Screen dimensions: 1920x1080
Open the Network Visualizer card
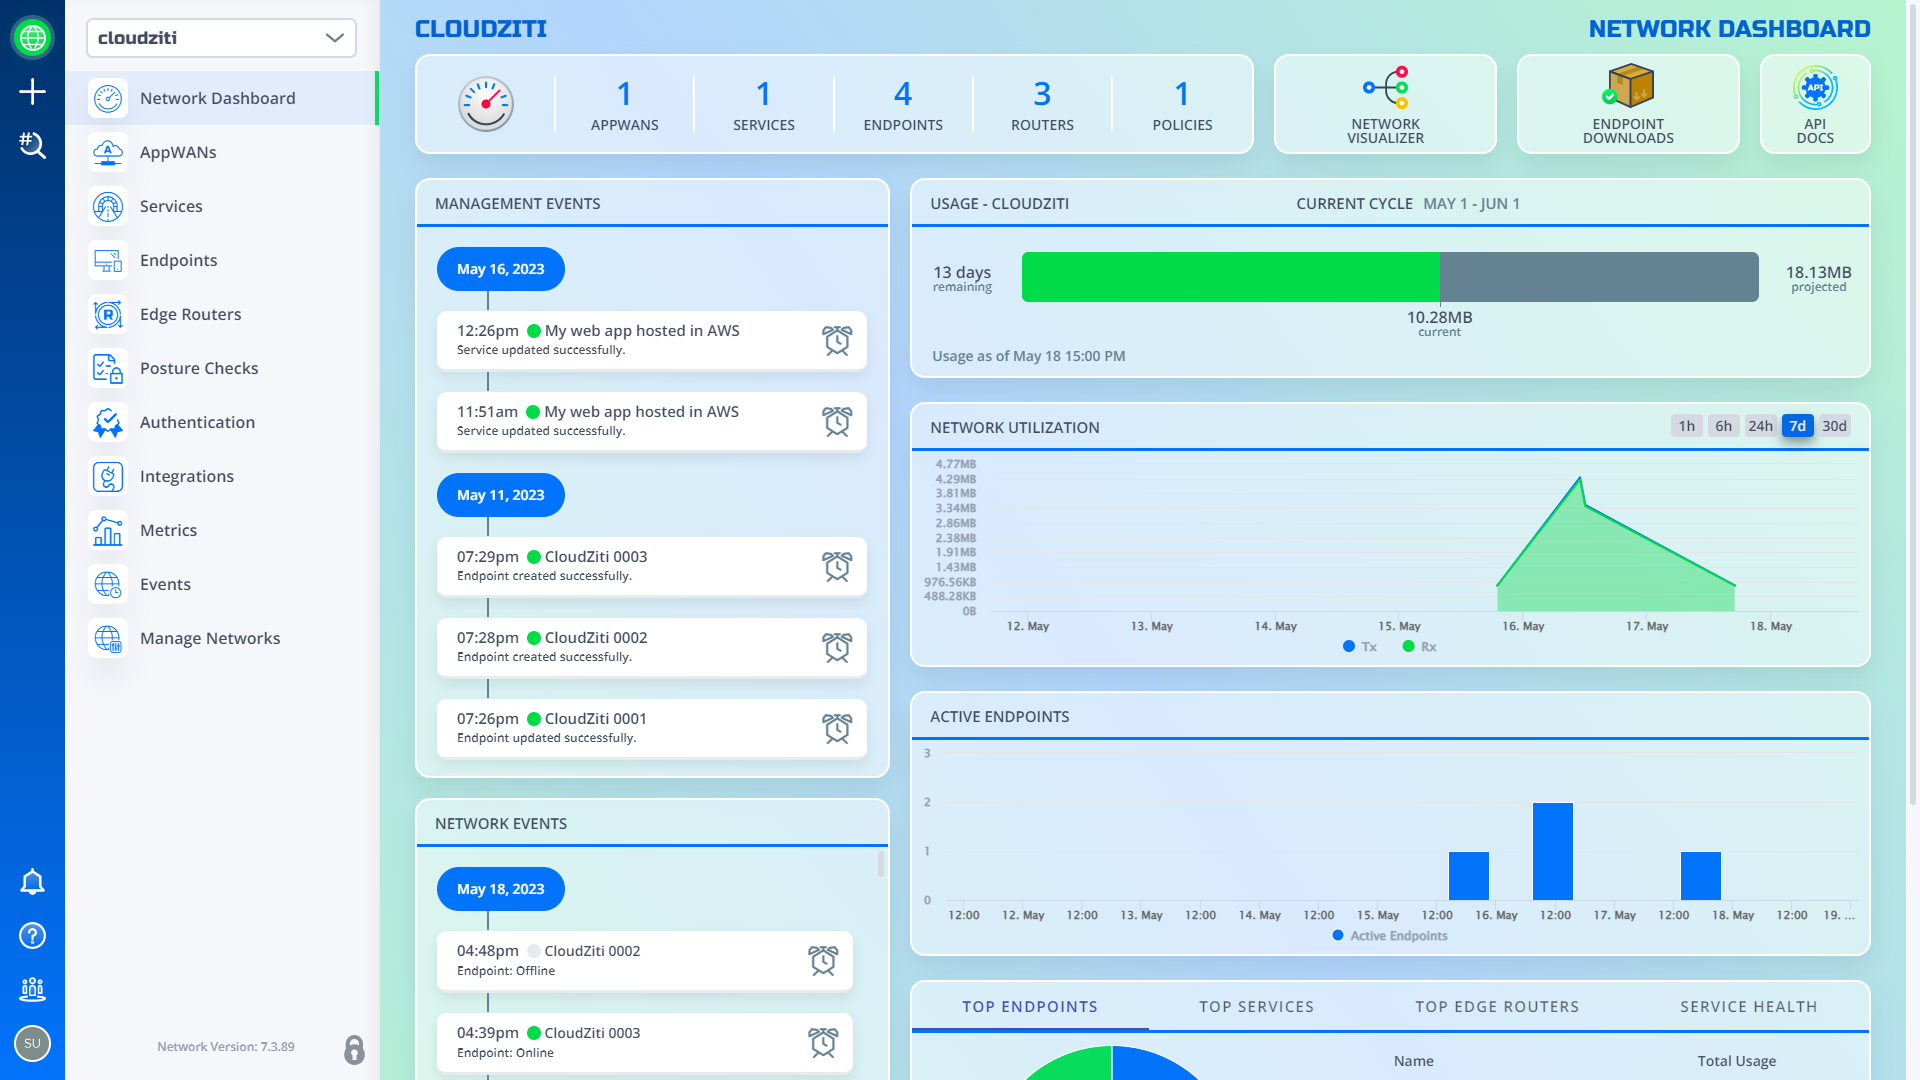1385,104
